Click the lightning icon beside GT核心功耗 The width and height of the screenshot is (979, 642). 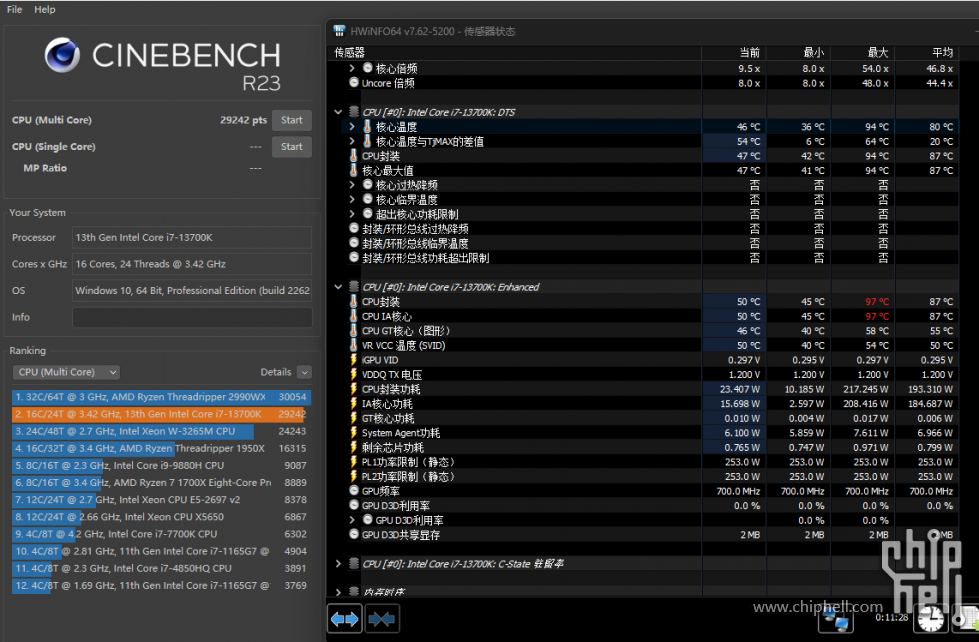click(353, 418)
